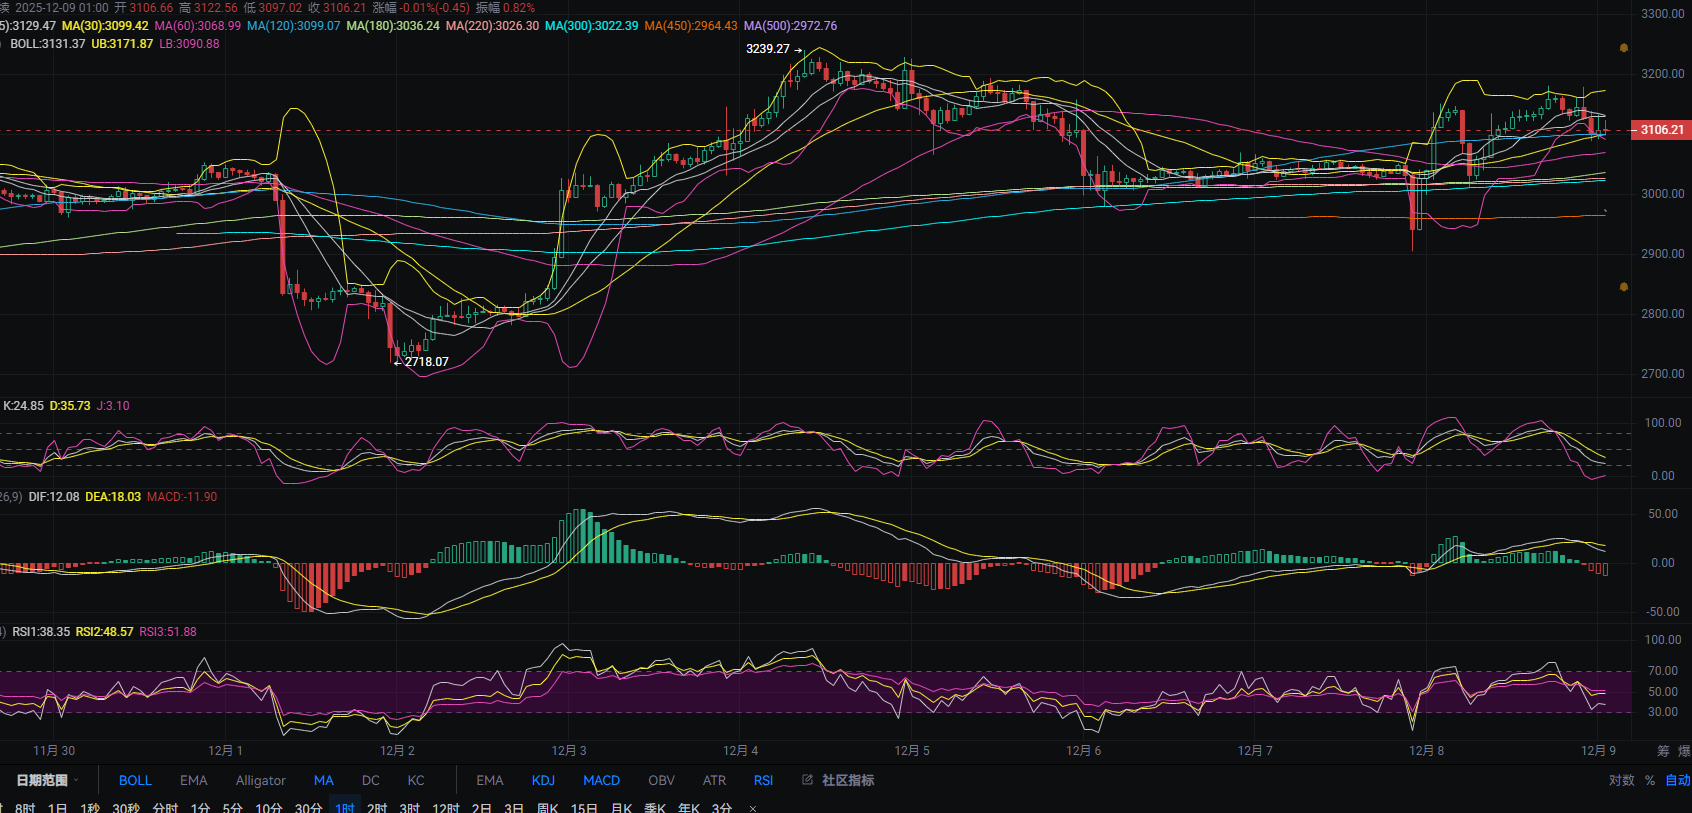The width and height of the screenshot is (1692, 813).
Task: Click the % percentage scale button
Action: point(1649,780)
